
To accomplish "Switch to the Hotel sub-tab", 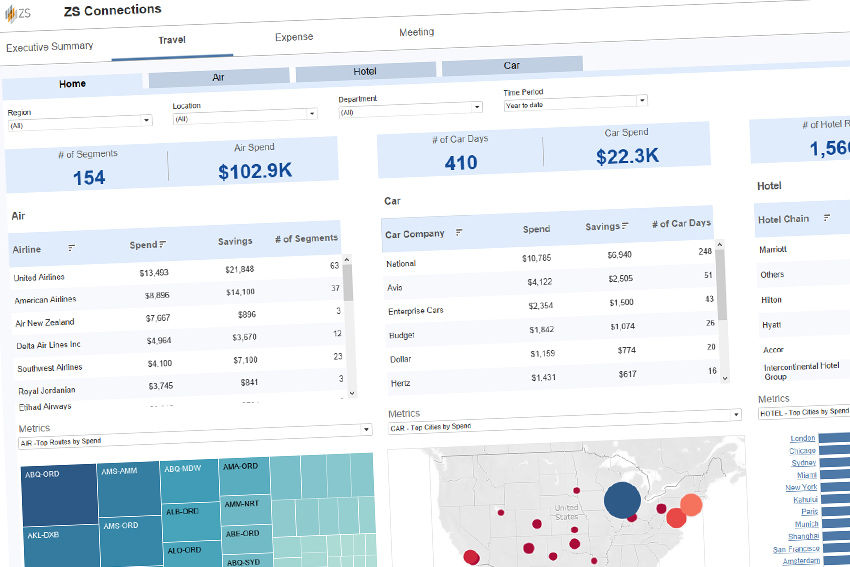I will coord(365,71).
